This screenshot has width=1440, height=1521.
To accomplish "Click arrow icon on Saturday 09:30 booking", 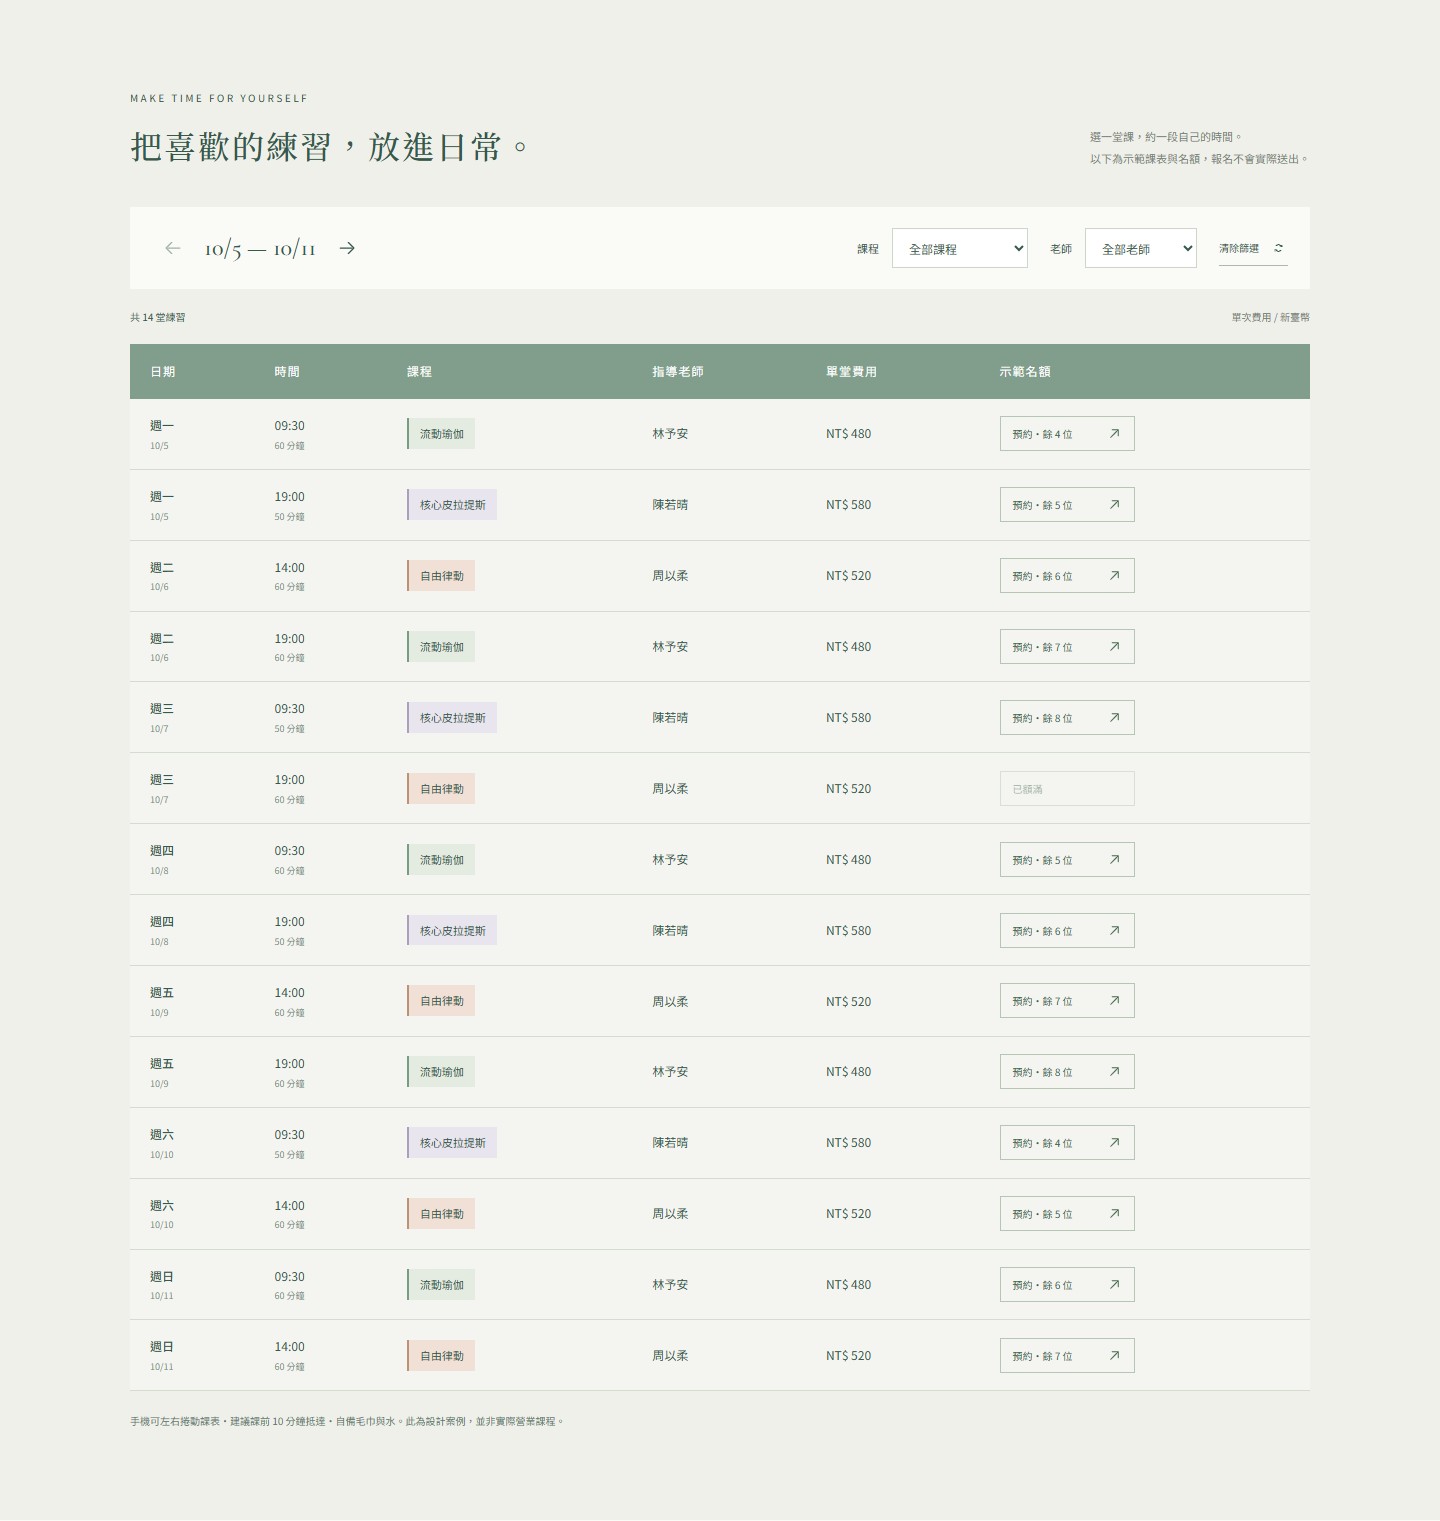I will 1114,1142.
